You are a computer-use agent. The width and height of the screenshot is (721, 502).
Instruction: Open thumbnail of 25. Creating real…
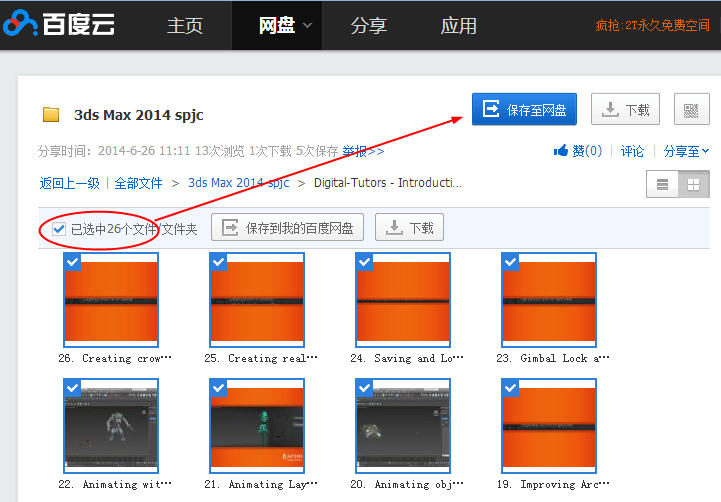click(x=257, y=300)
